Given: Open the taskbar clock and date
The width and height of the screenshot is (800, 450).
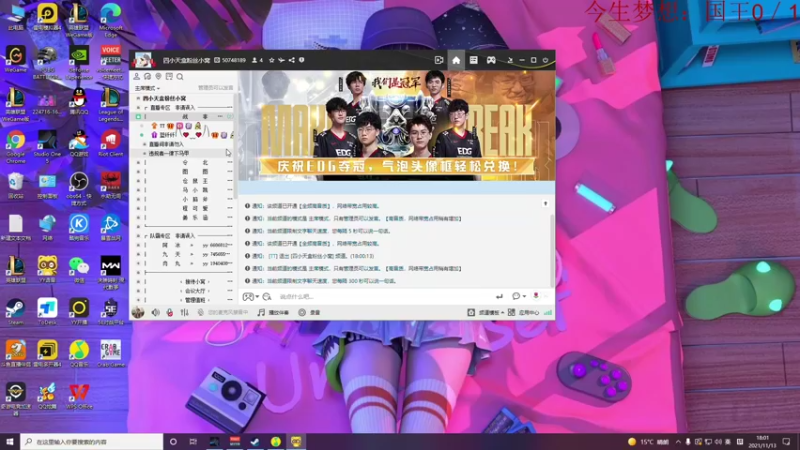Looking at the screenshot, I should coord(762,442).
